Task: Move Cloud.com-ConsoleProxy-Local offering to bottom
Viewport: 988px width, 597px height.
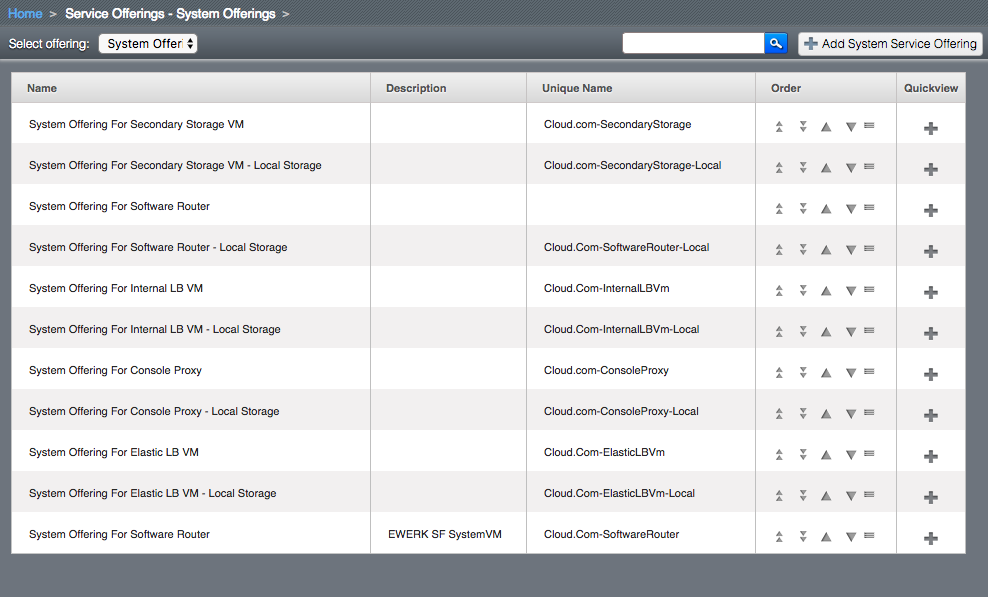Action: (803, 413)
